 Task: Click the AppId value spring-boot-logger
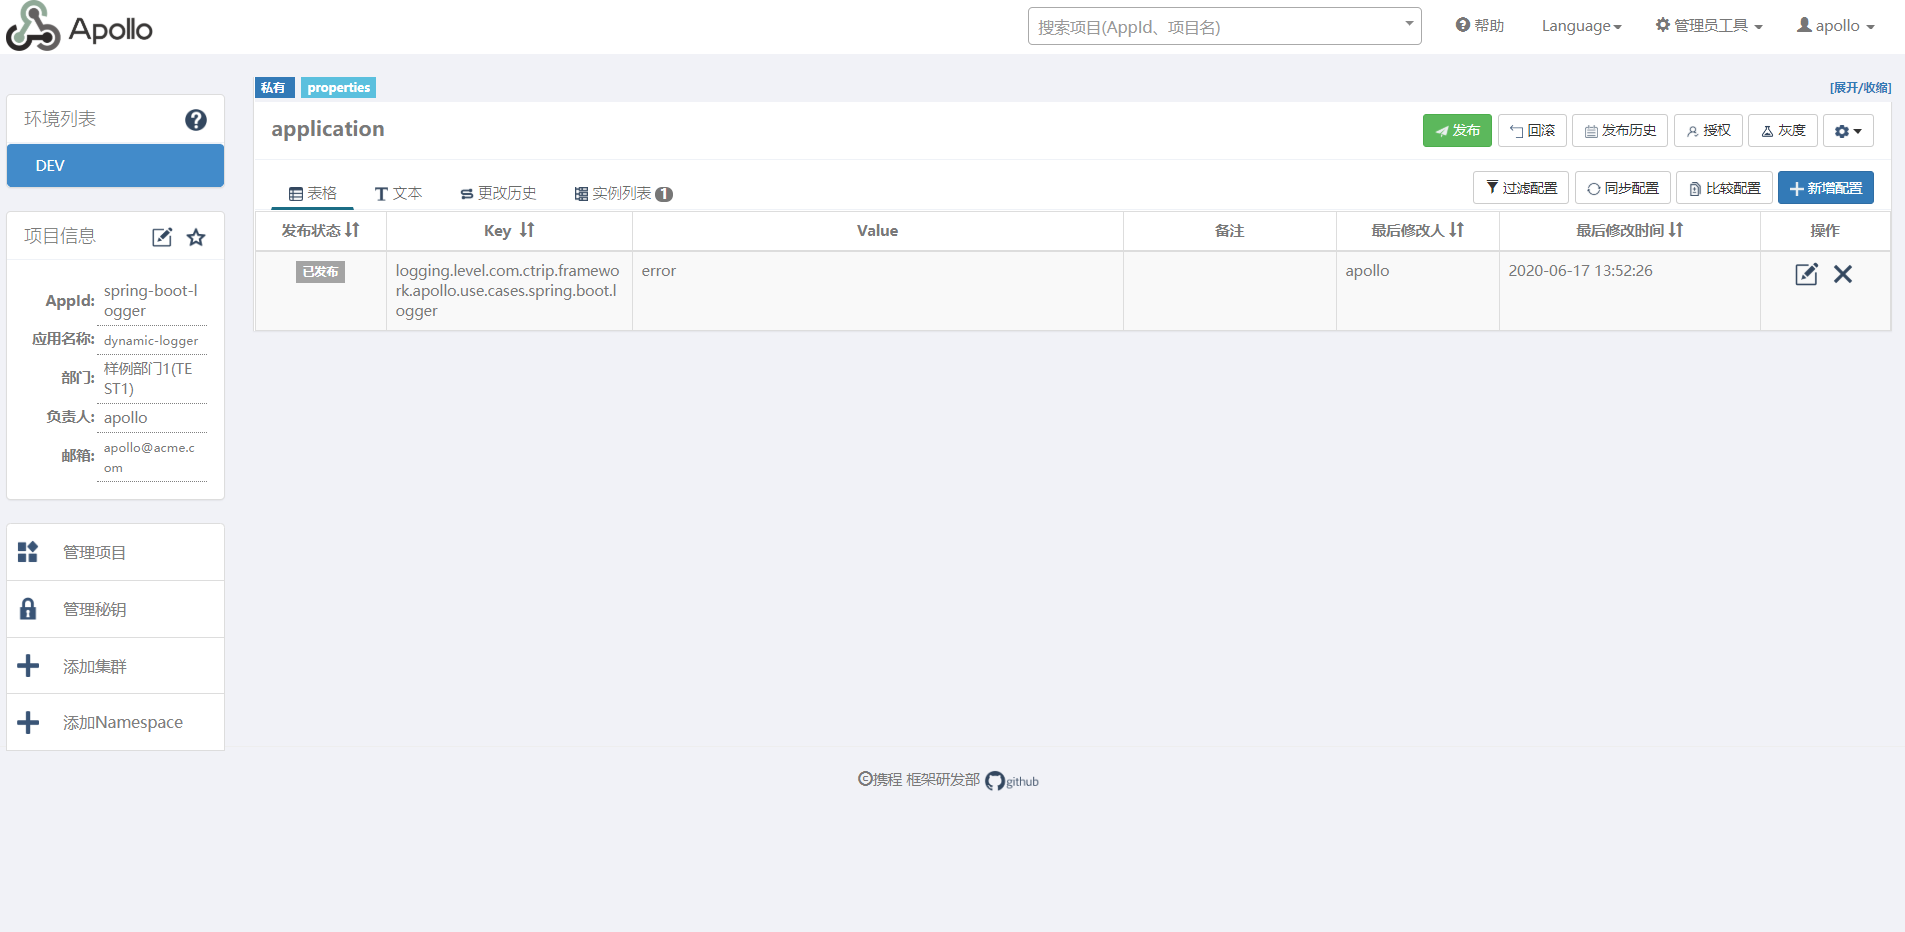[x=151, y=301]
